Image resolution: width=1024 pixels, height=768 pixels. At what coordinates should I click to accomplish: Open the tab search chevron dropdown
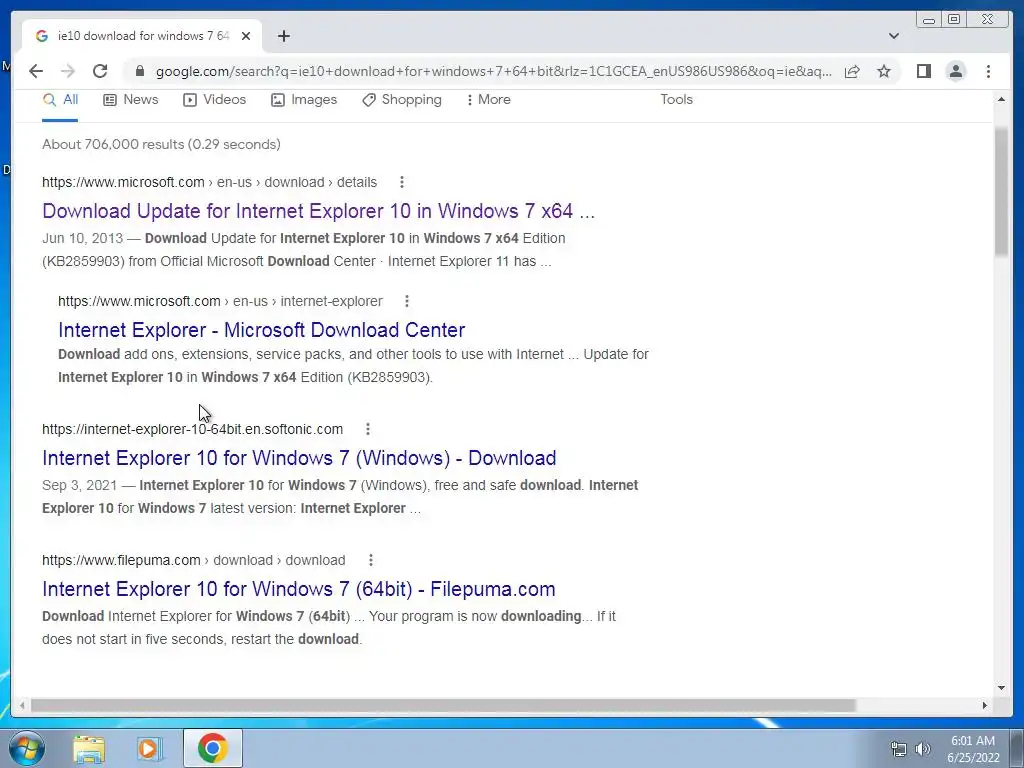point(894,36)
